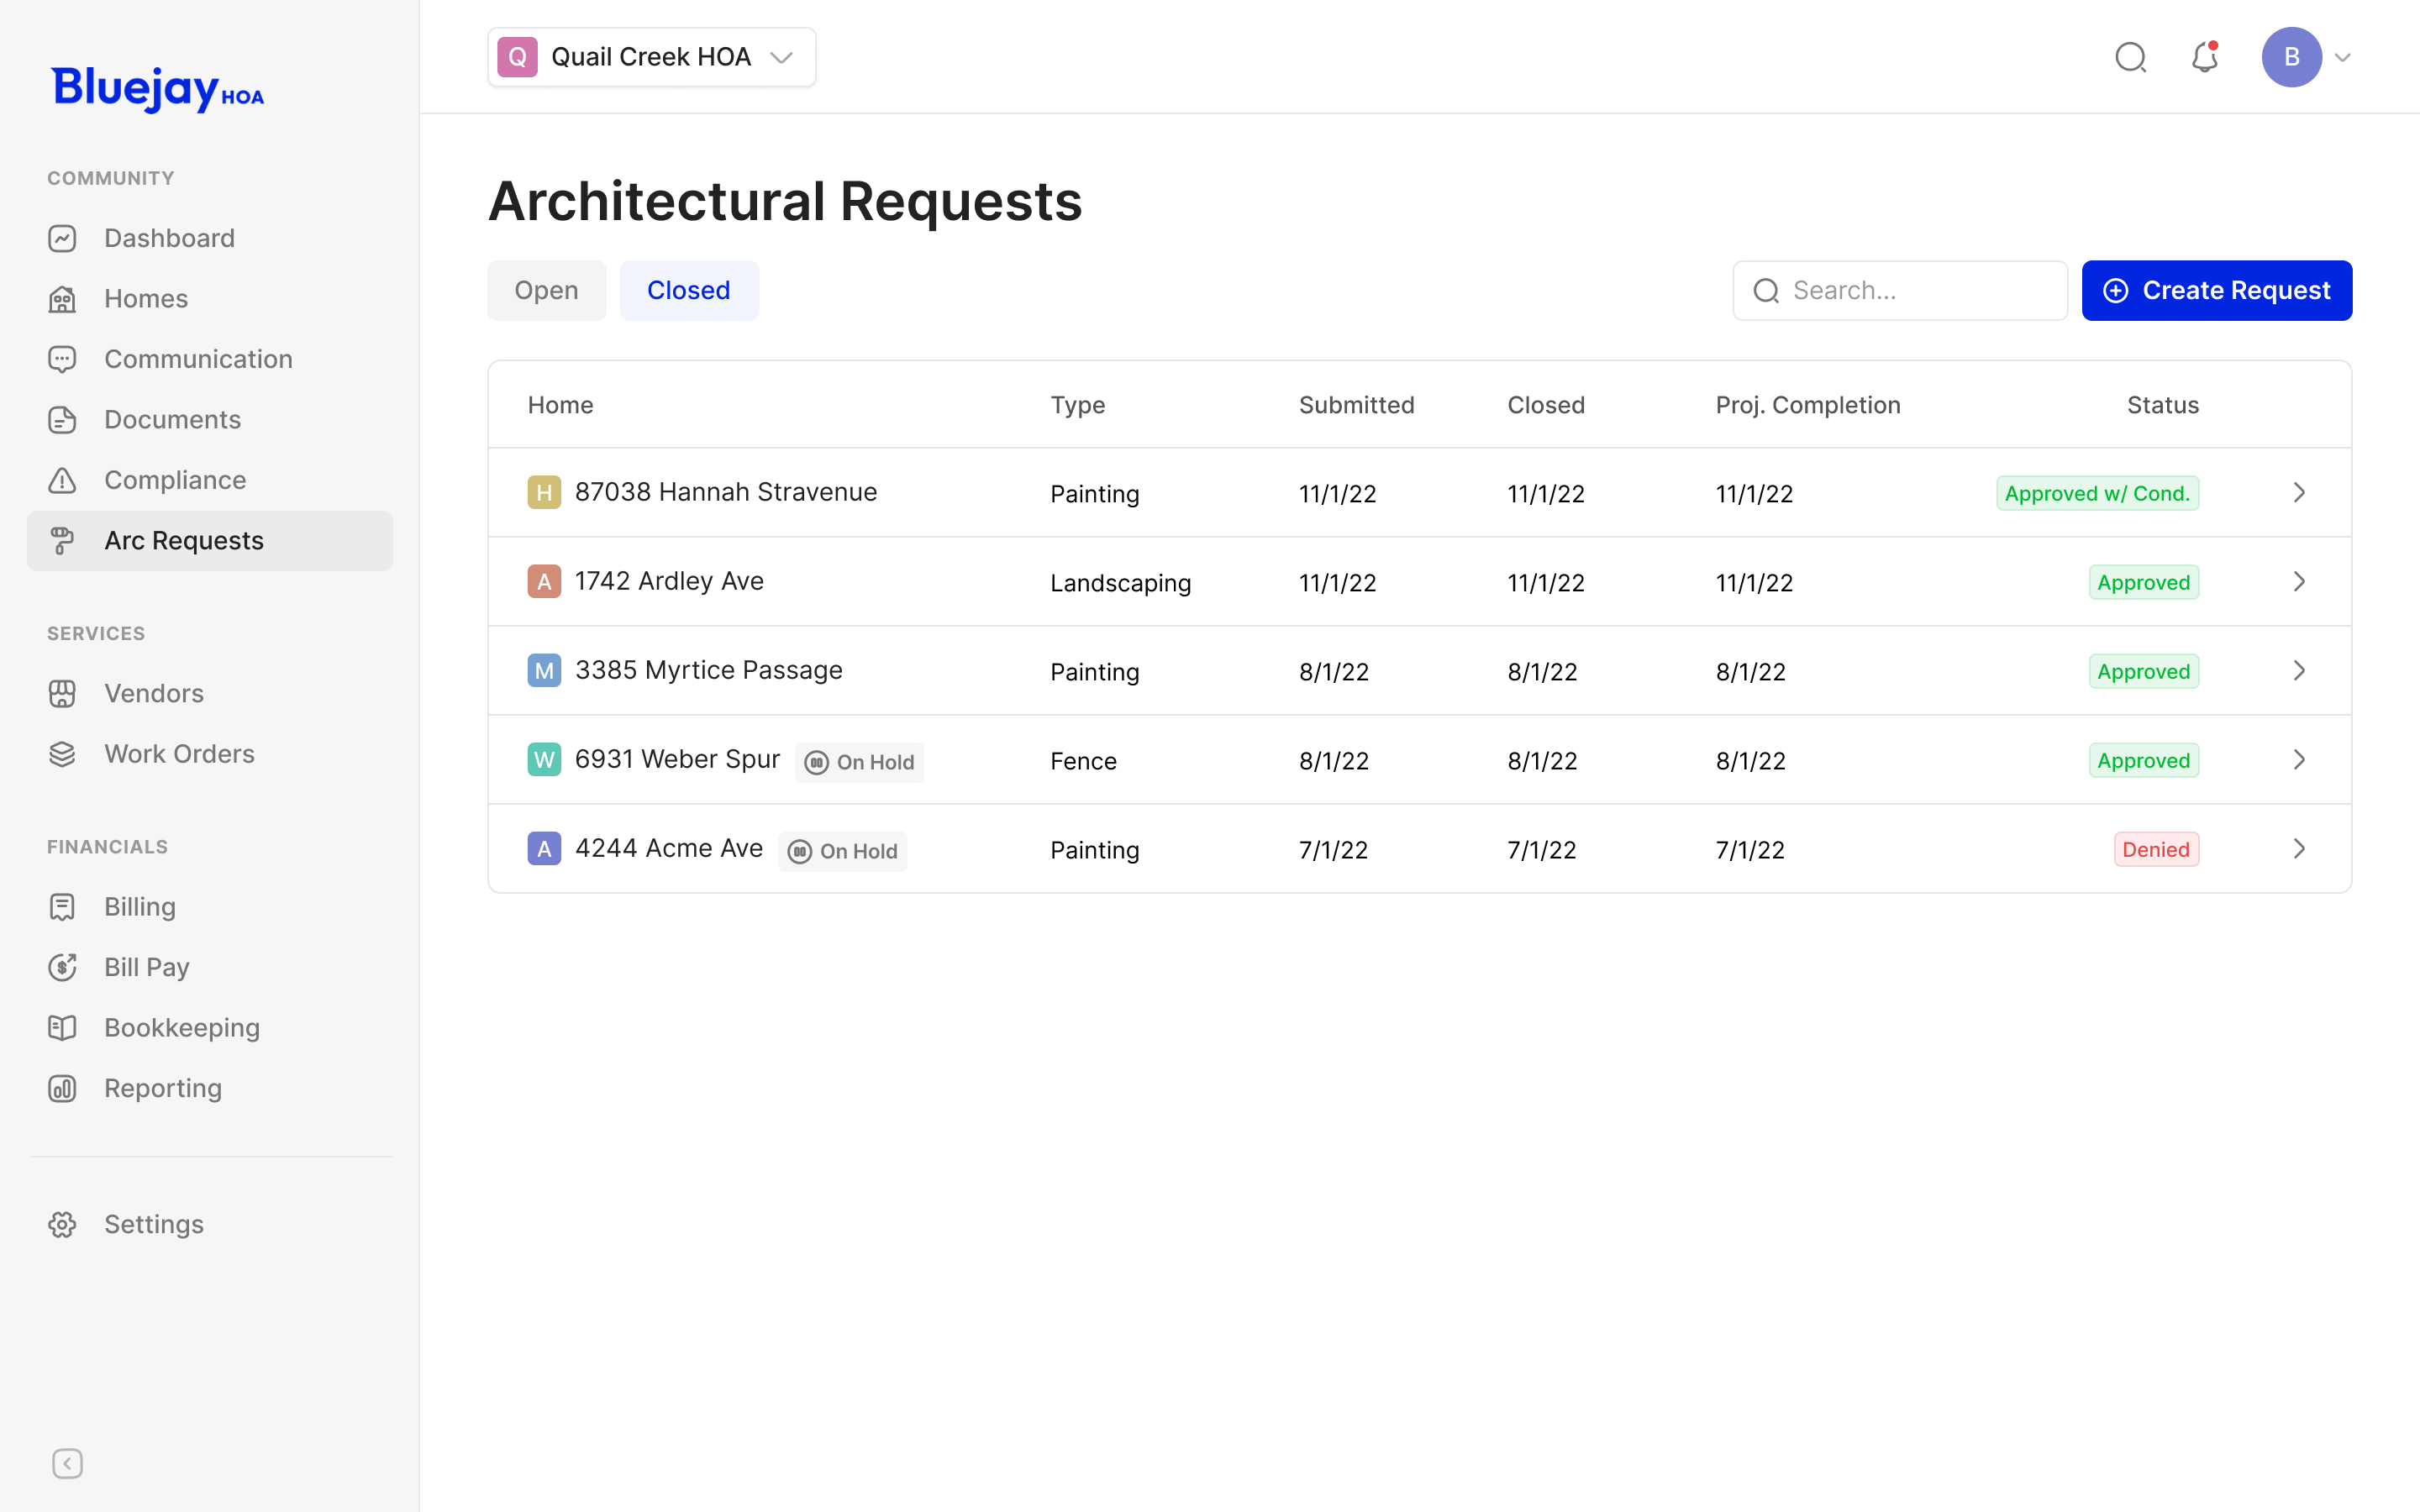
Task: Open the Quail Creek HOA community dropdown
Action: coord(652,57)
